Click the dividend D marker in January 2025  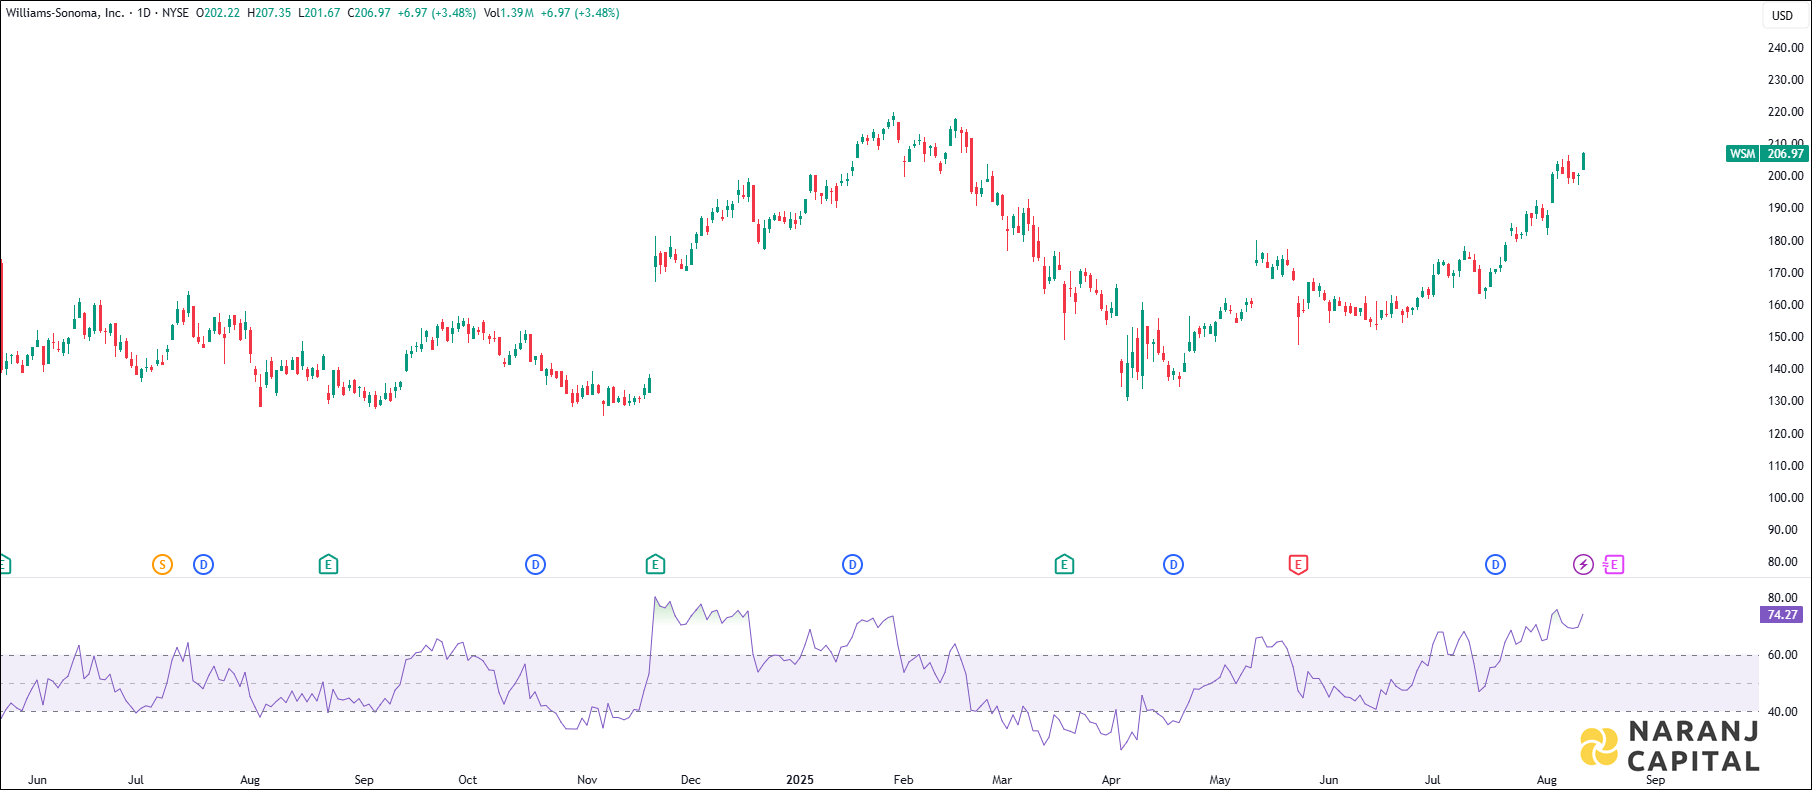pyautogui.click(x=852, y=565)
